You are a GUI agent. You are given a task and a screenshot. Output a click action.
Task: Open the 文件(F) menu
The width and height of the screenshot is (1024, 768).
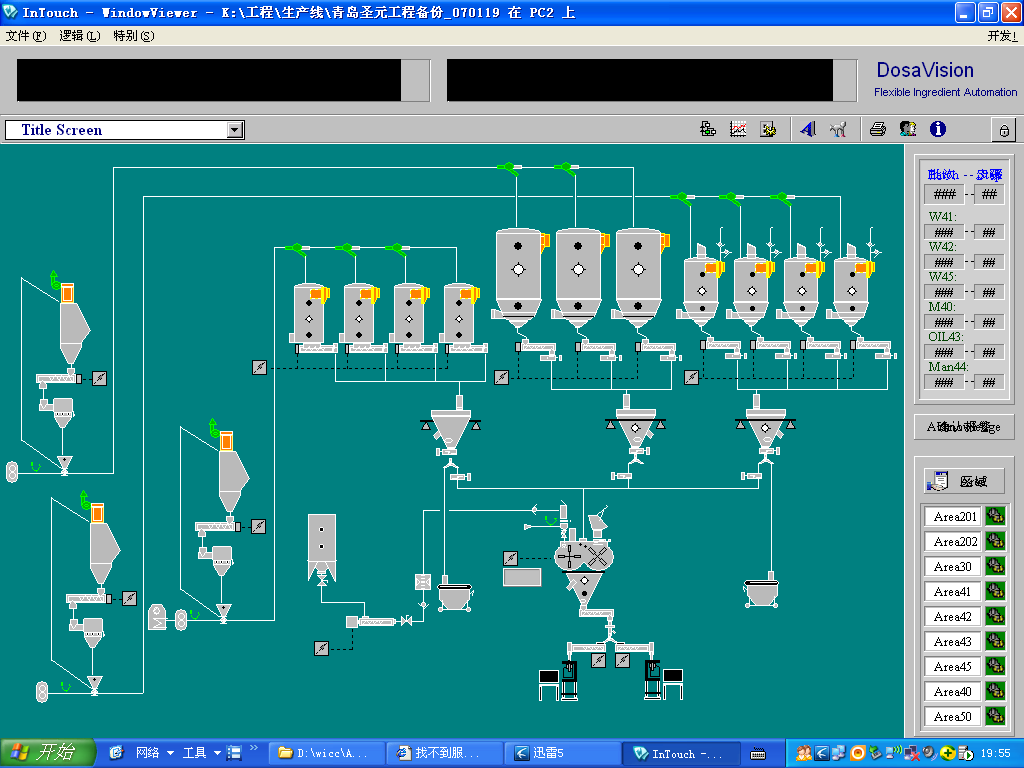(26, 36)
